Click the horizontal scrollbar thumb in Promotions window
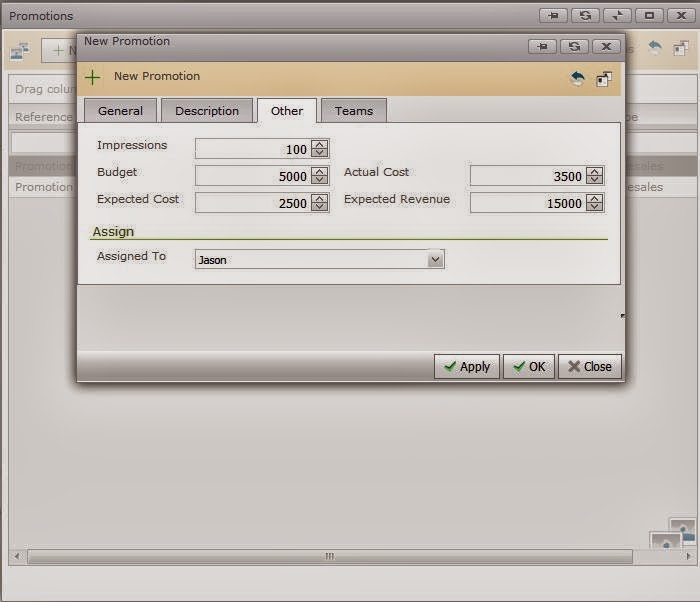 point(330,556)
